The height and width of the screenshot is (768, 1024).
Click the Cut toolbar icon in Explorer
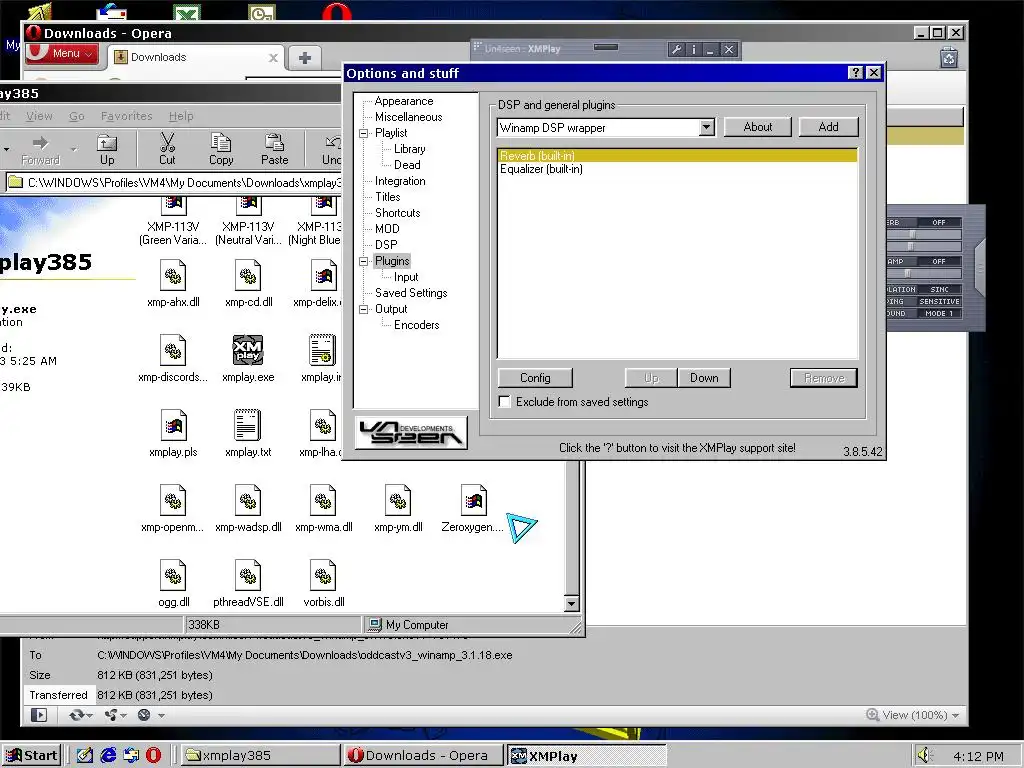[x=167, y=149]
